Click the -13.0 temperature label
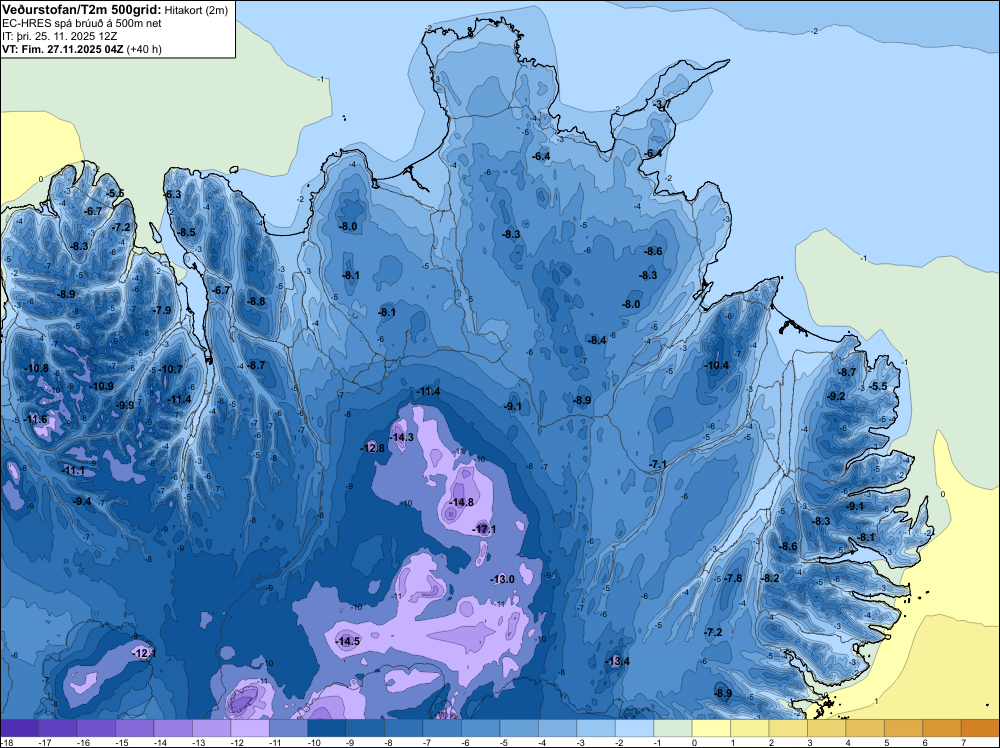Viewport: 1000px width, 748px height. (503, 579)
